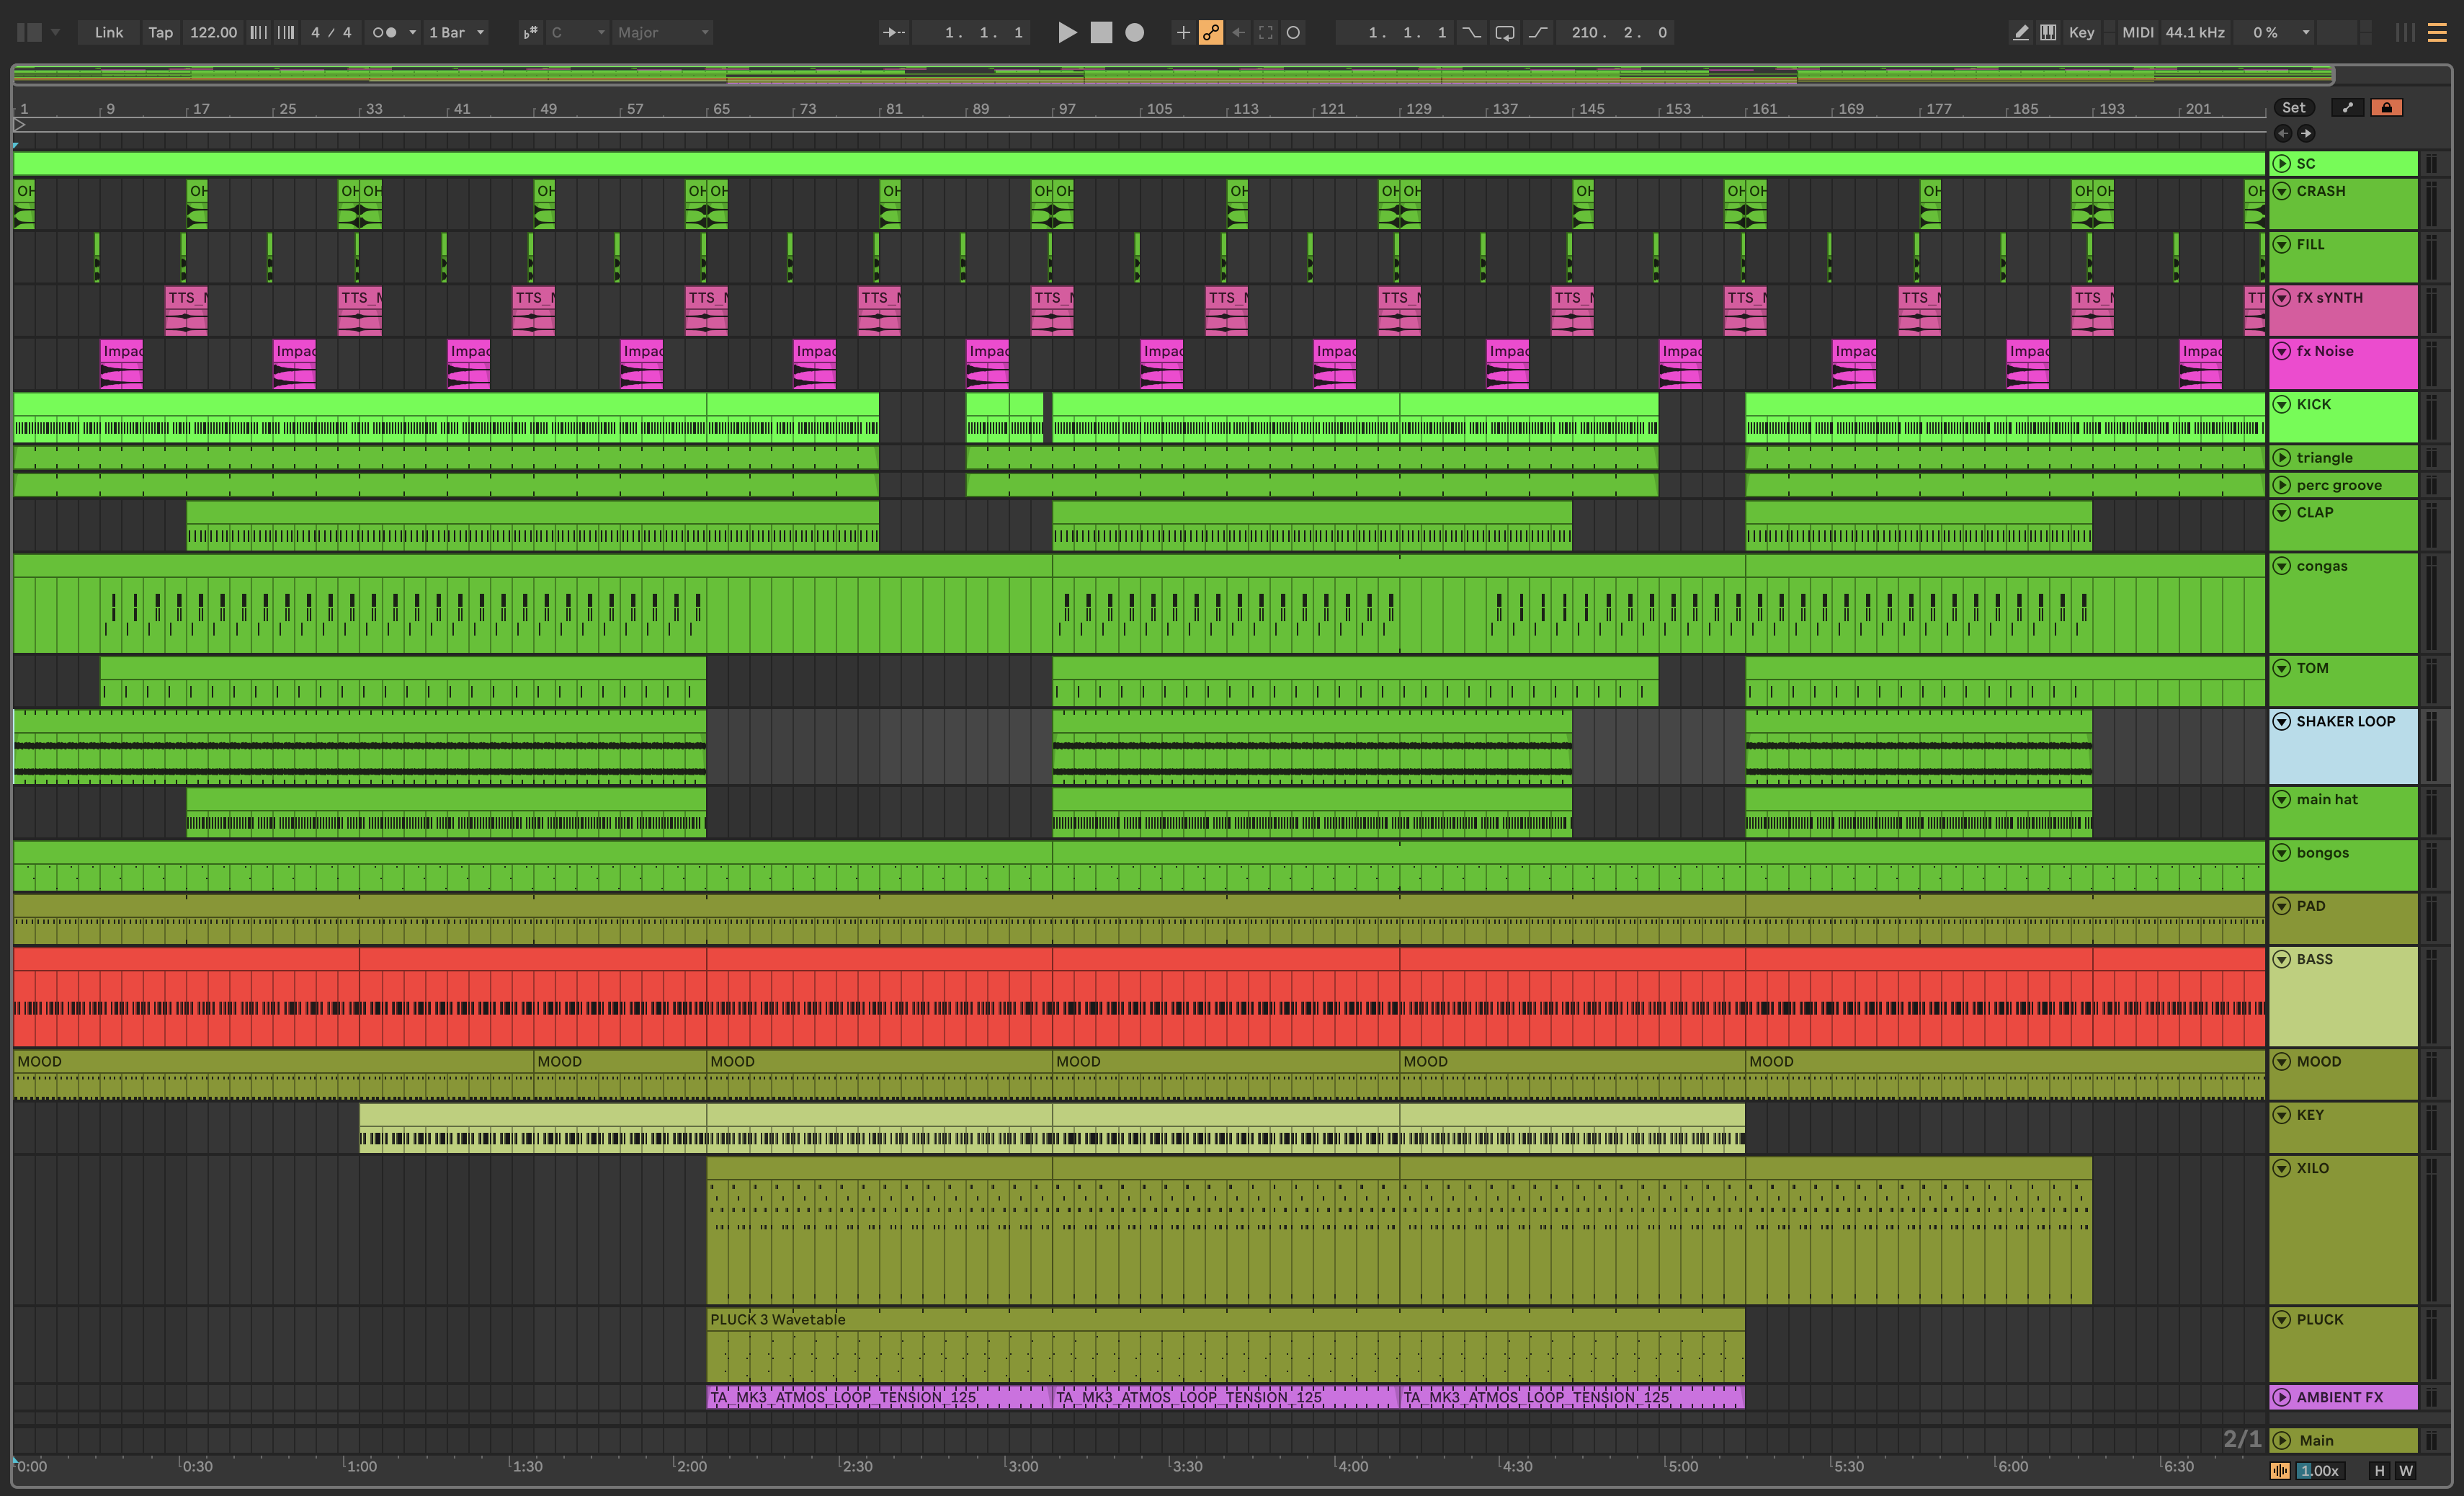Click the 122.00 tempo field
Screen dimensions: 2464x1496
(x=213, y=32)
